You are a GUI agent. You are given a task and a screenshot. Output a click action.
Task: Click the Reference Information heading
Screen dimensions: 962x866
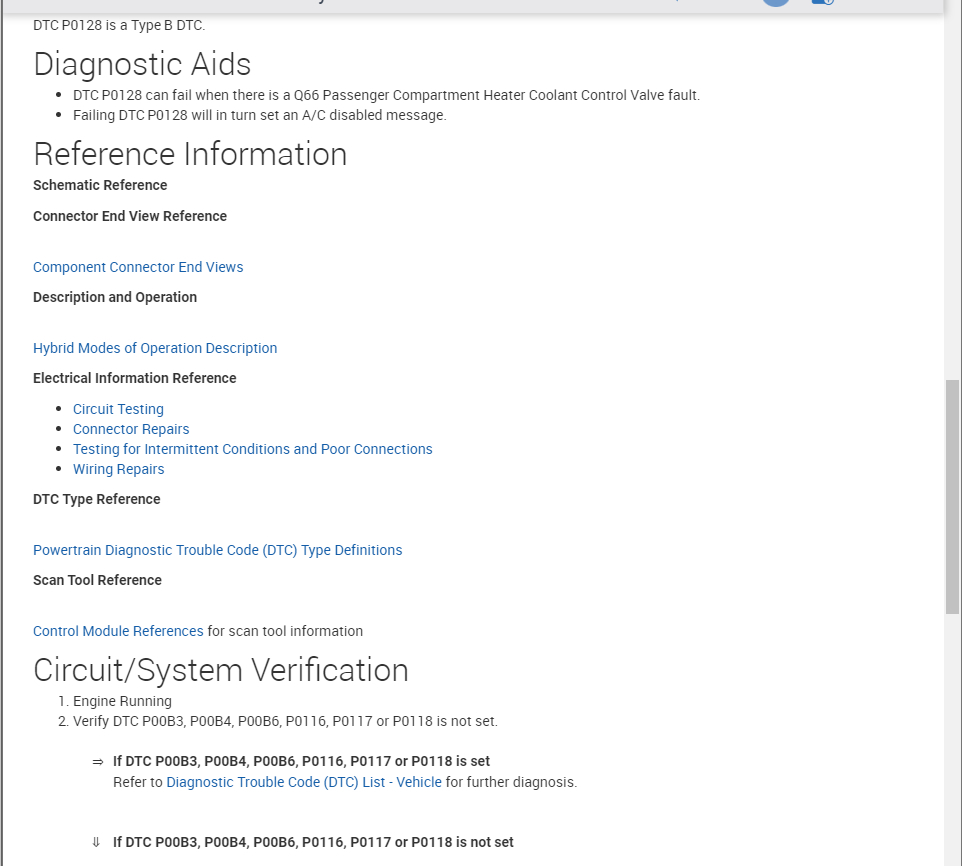click(x=190, y=154)
